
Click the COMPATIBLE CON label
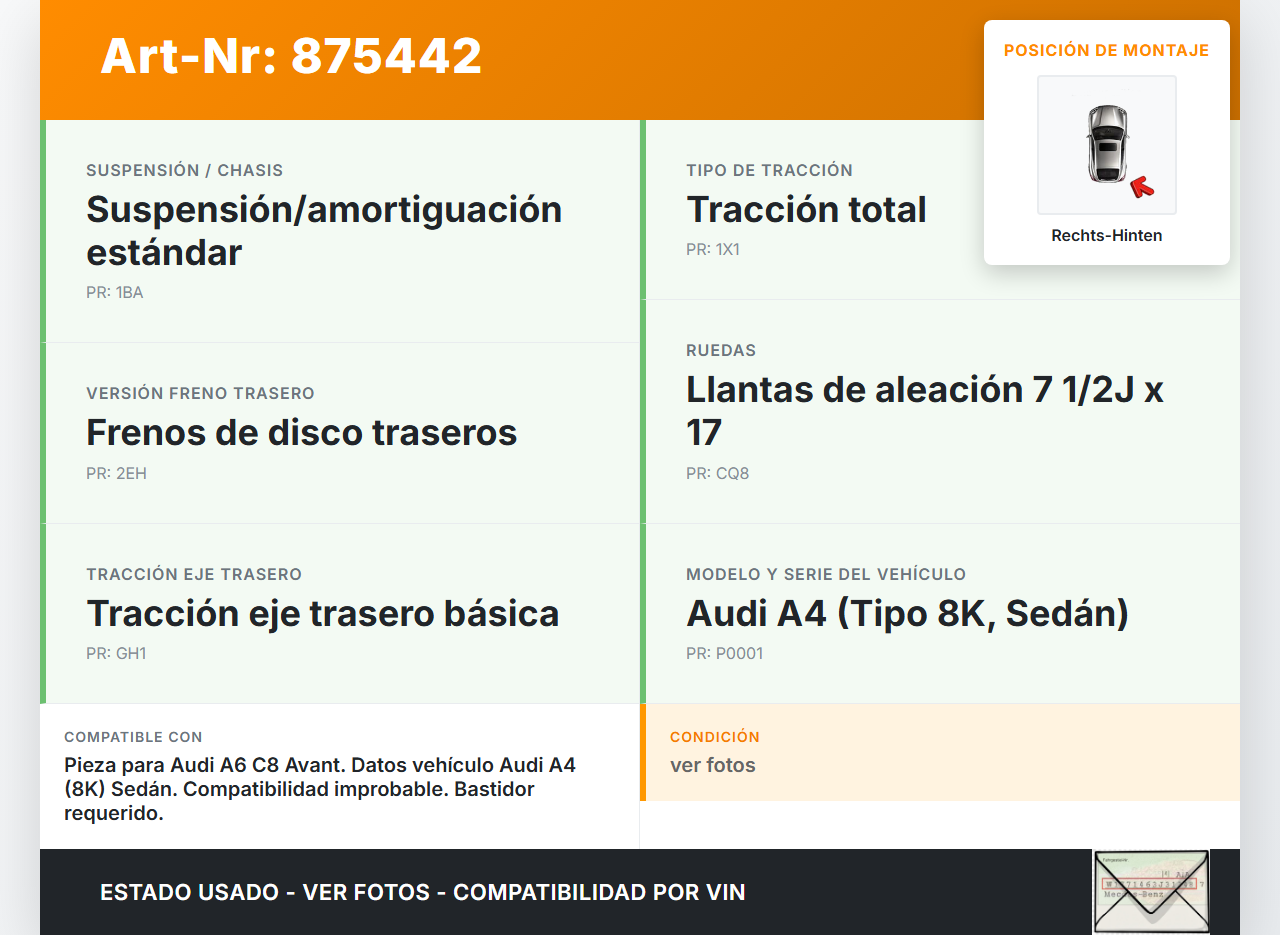[x=133, y=737]
